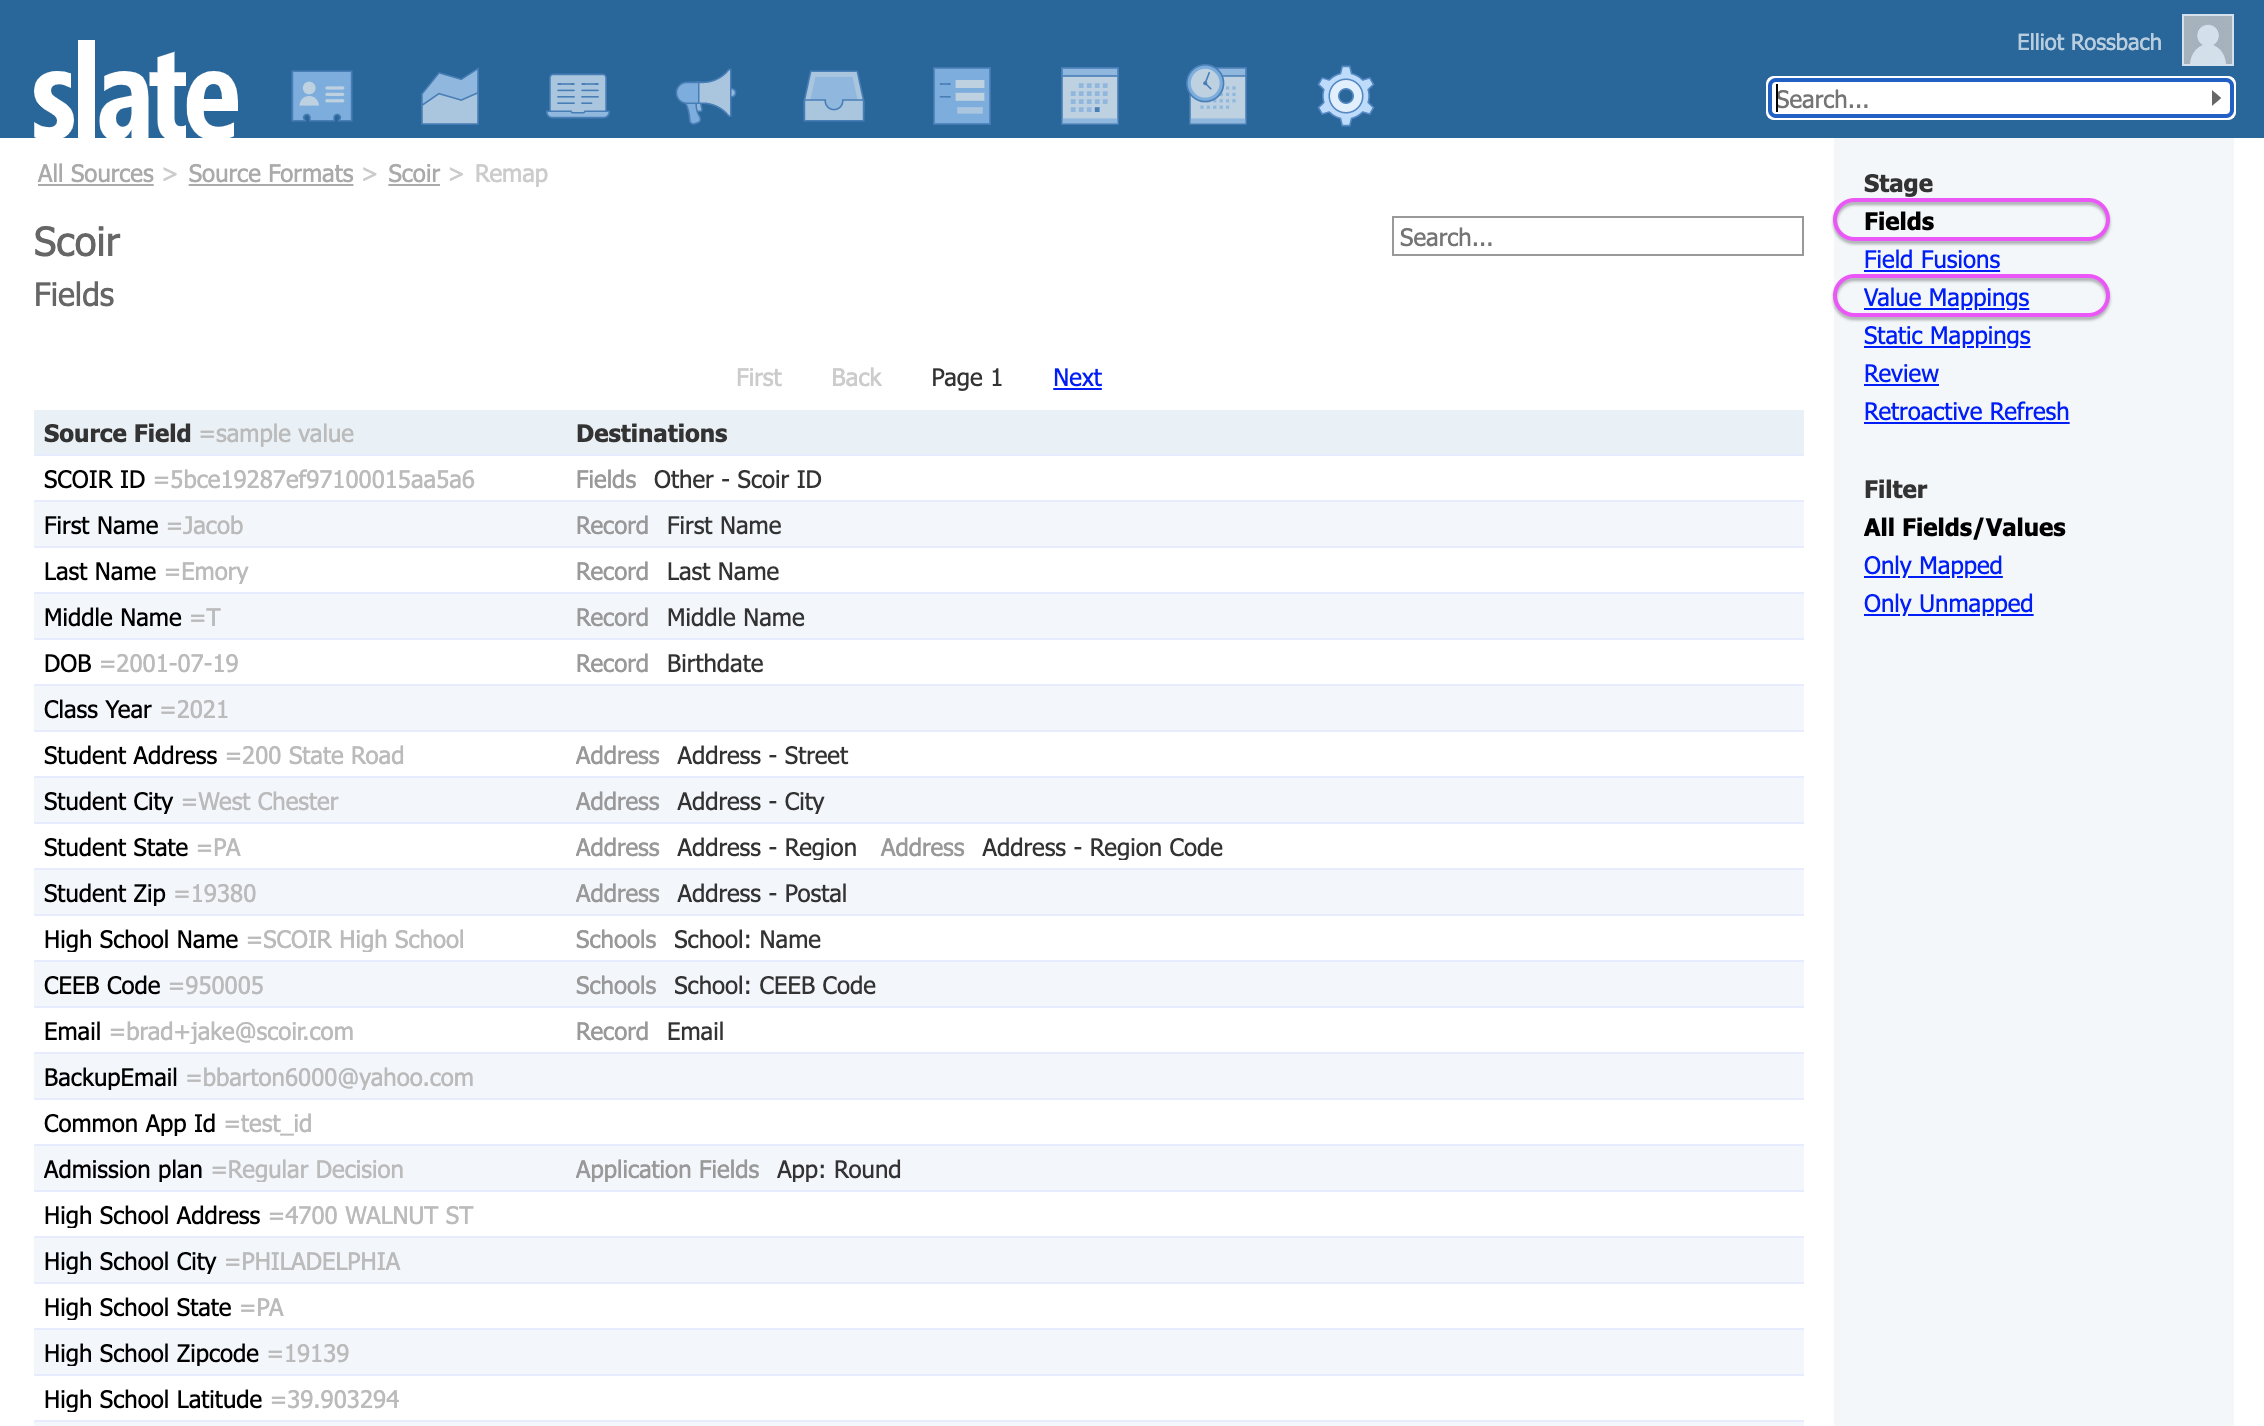This screenshot has width=2264, height=1426.
Task: Open the DOB source field row
Action: click(918, 663)
